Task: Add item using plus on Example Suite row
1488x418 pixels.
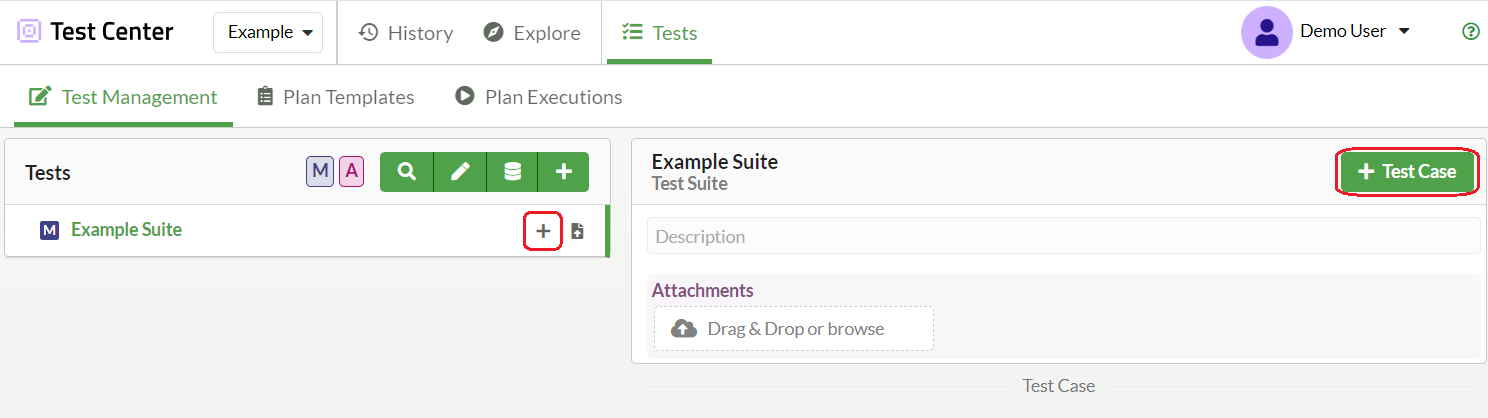Action: pyautogui.click(x=543, y=231)
